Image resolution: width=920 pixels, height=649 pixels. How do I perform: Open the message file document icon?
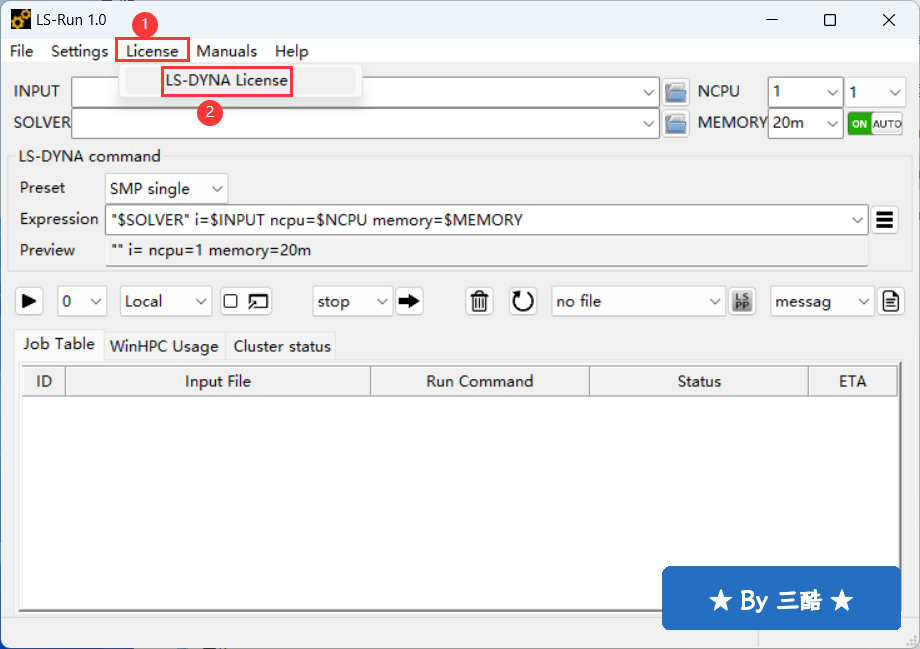click(x=891, y=302)
